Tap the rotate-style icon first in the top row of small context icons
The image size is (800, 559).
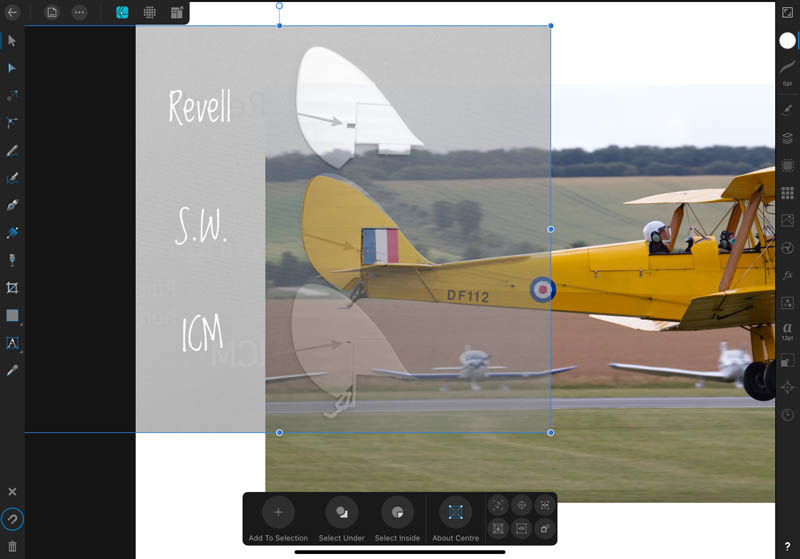click(x=498, y=505)
